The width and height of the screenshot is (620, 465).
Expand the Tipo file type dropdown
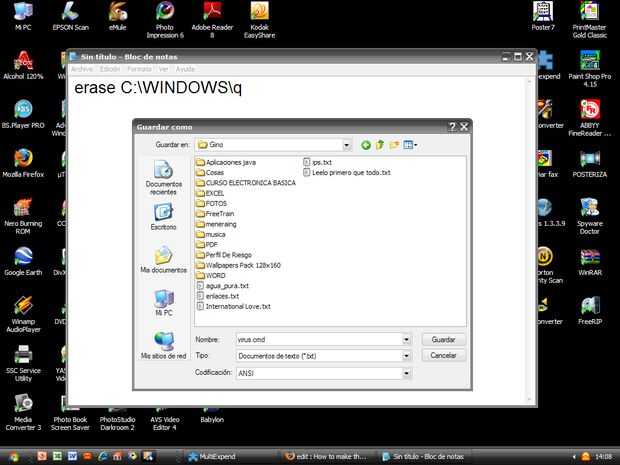[406, 356]
